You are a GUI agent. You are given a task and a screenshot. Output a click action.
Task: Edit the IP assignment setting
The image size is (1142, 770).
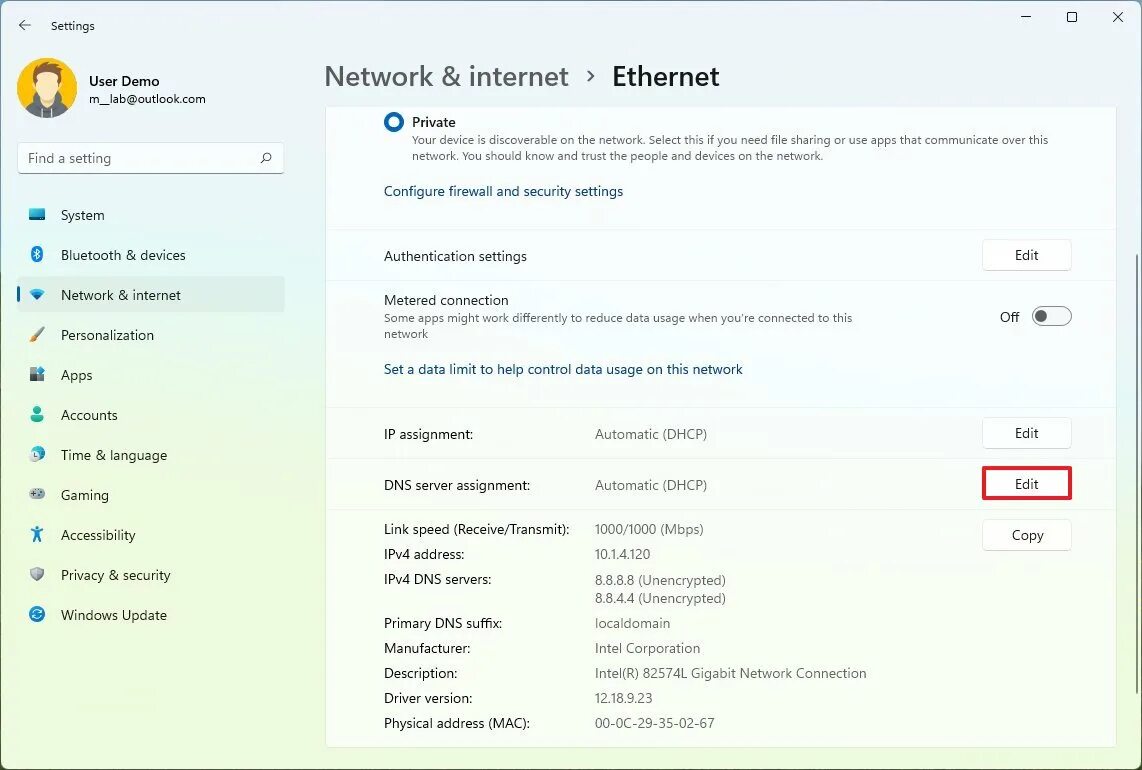1027,433
